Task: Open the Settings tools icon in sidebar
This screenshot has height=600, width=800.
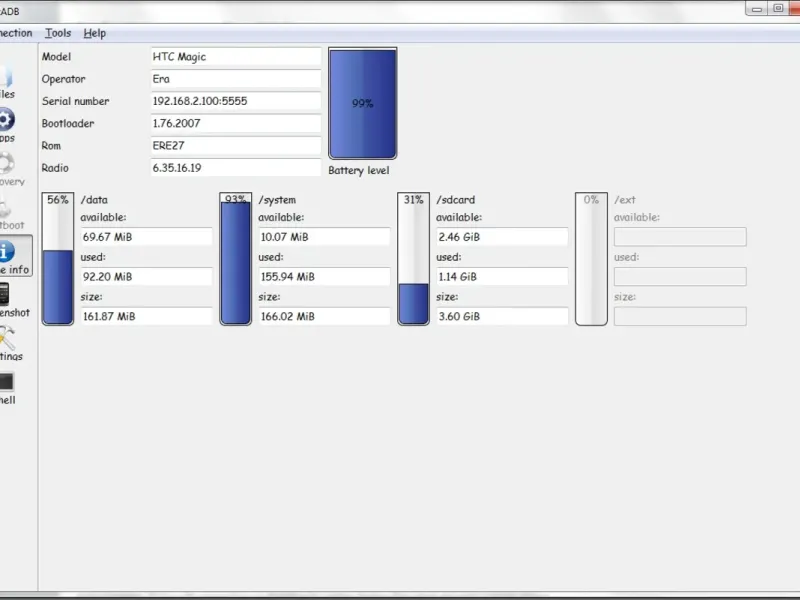Action: click(x=7, y=338)
